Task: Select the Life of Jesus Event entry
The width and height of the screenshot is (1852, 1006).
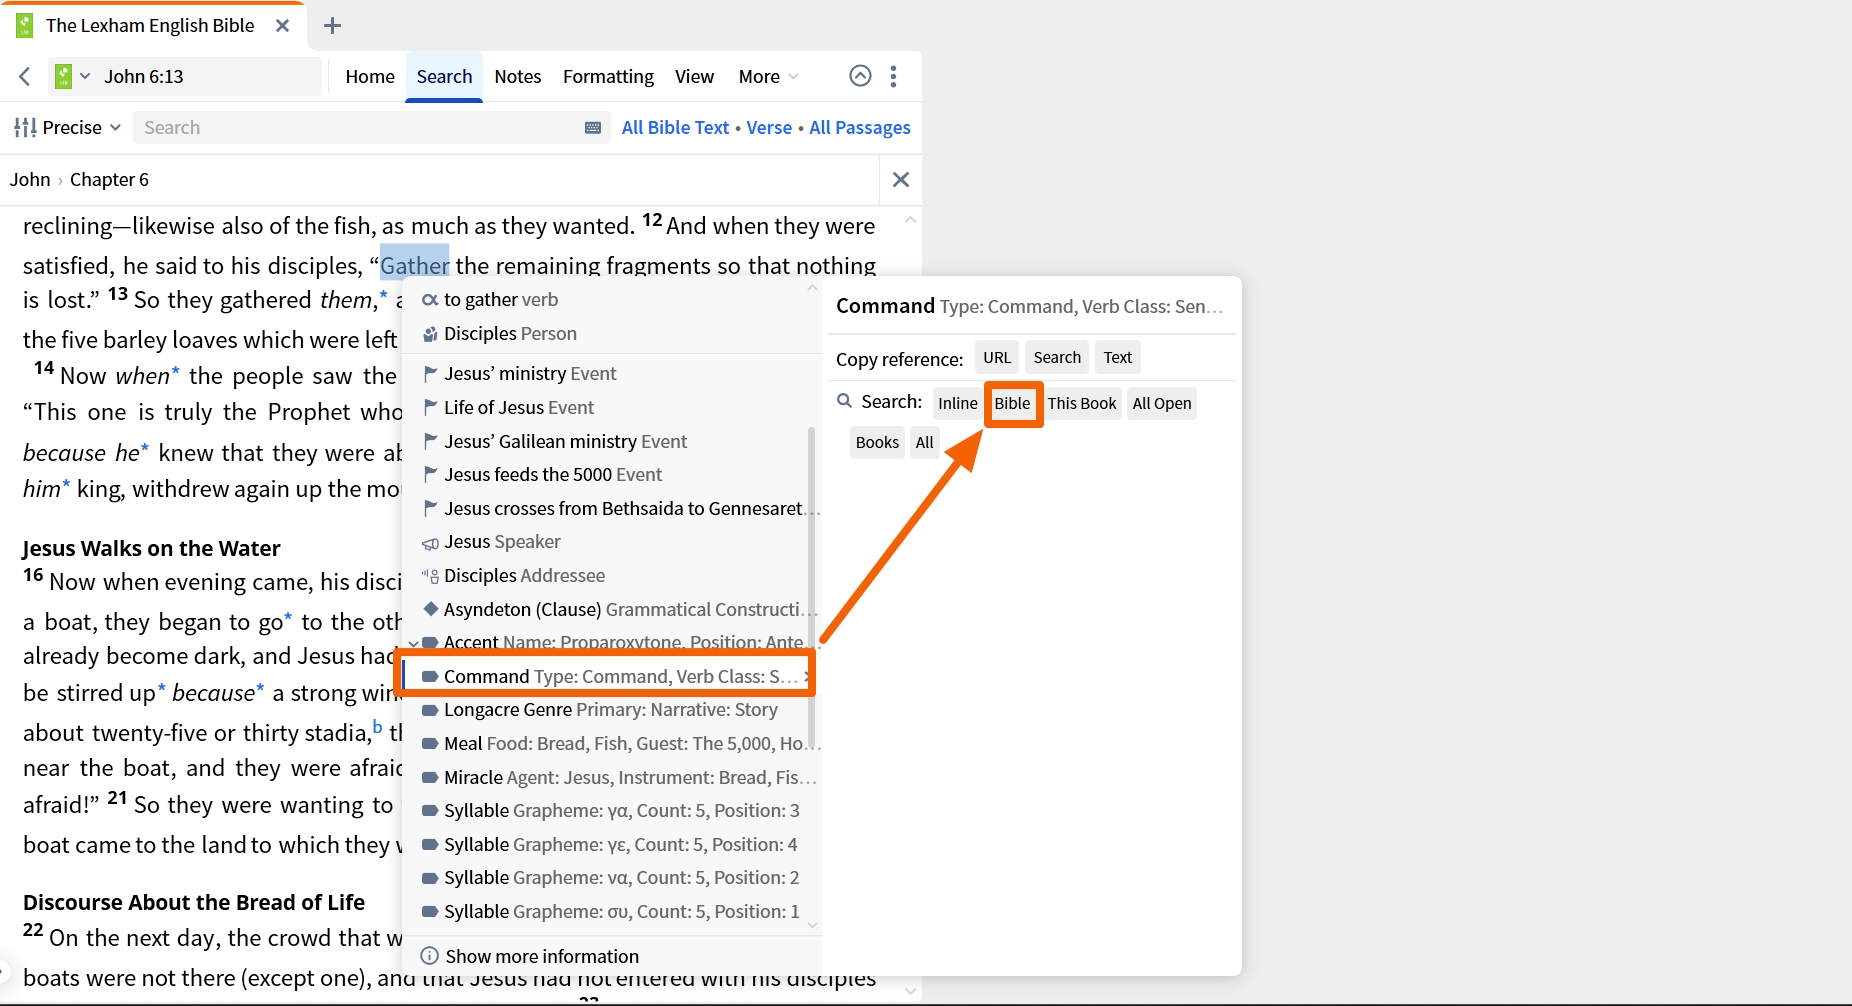Action: pos(610,408)
